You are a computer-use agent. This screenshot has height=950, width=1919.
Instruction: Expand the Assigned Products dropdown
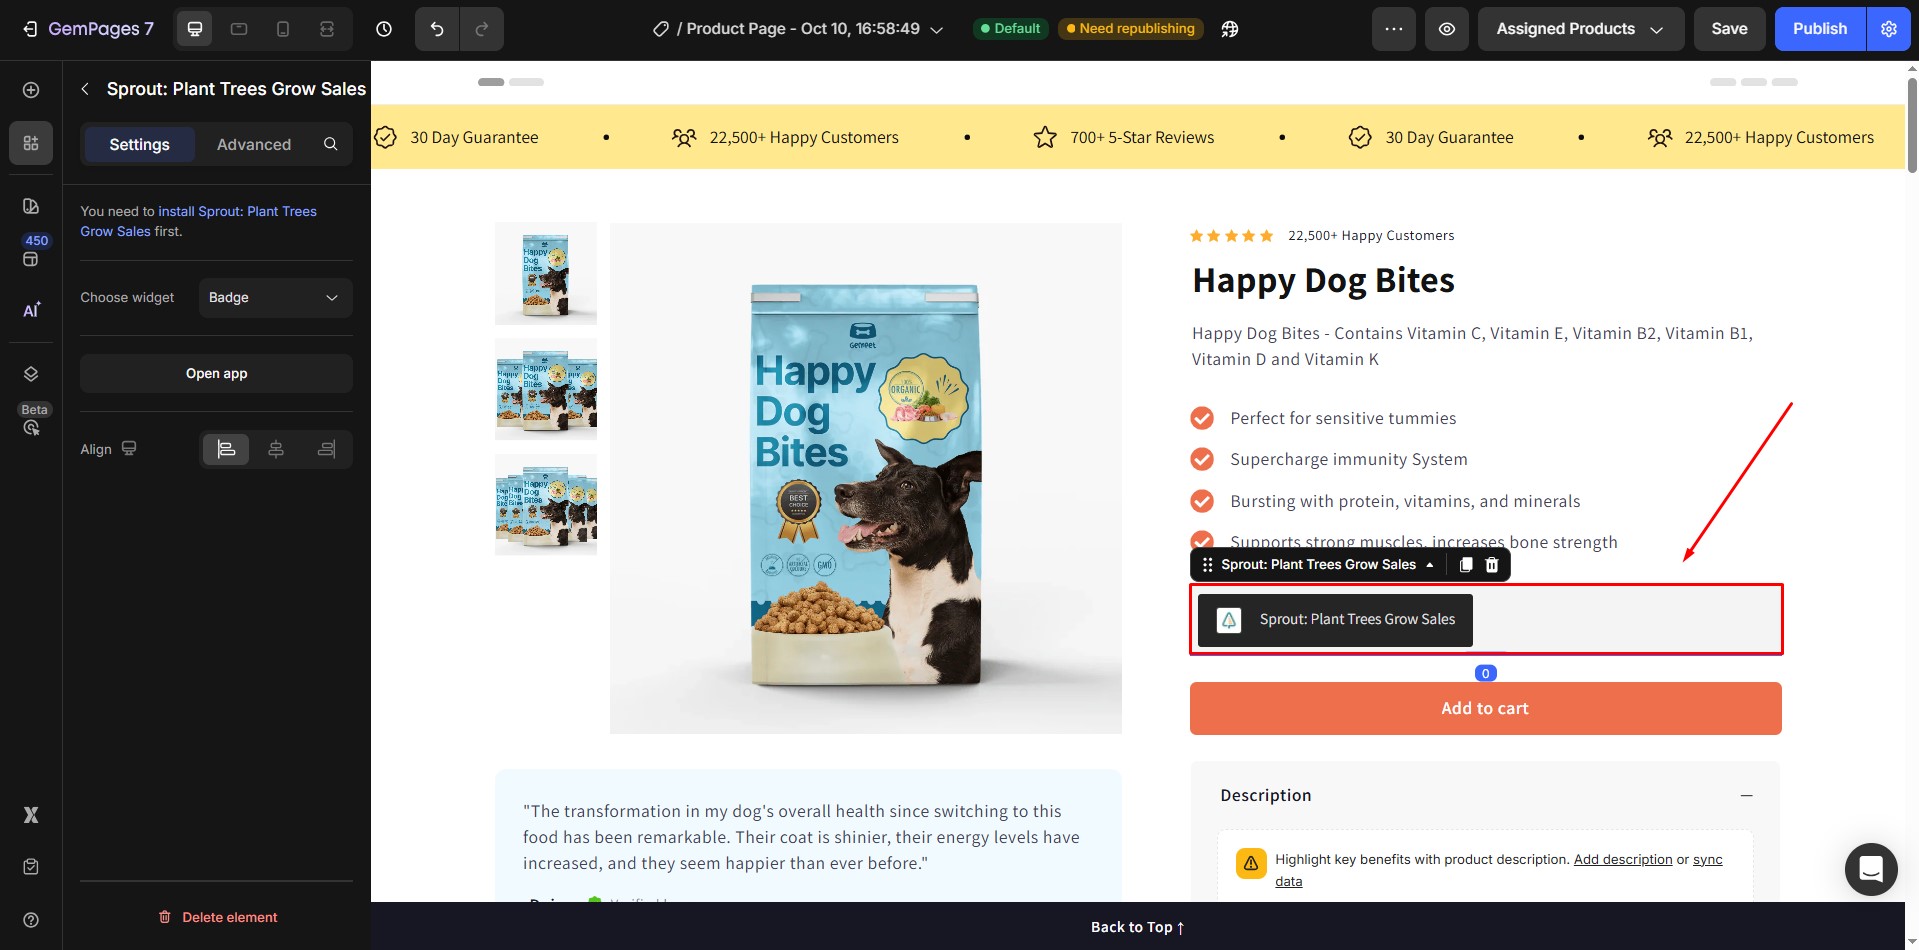click(x=1581, y=29)
